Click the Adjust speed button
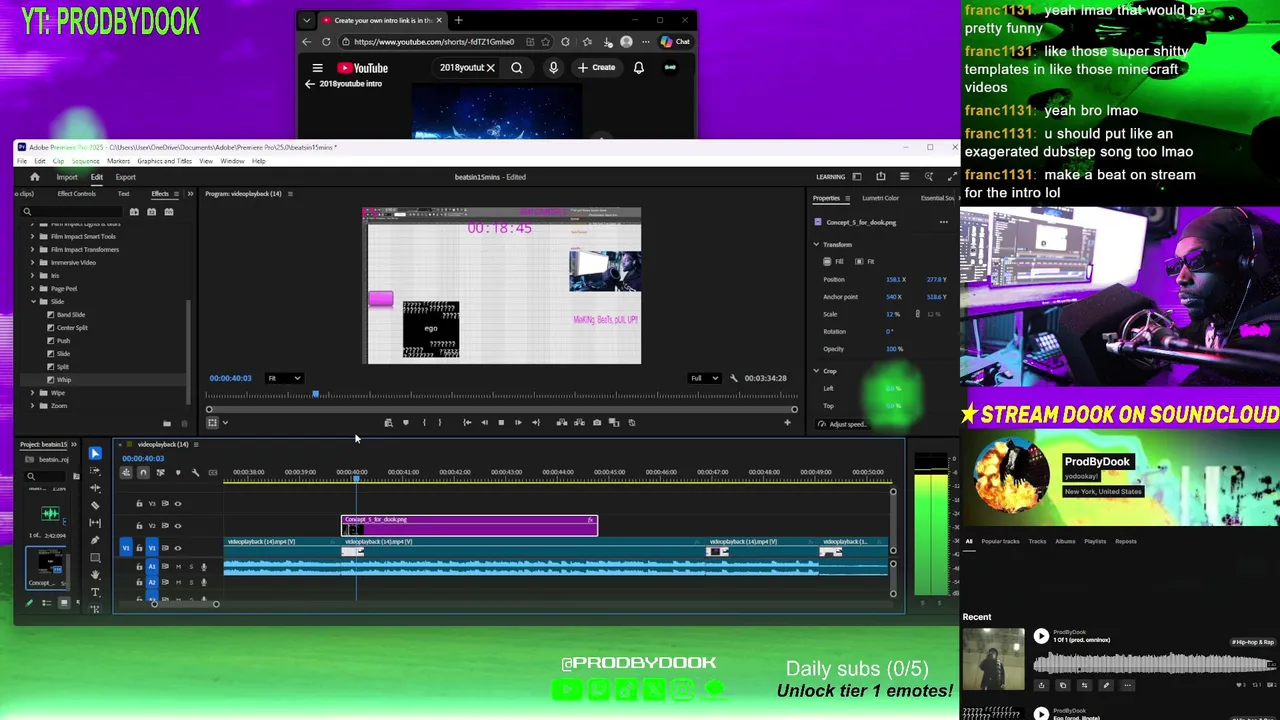This screenshot has height=720, width=1280. pos(842,424)
